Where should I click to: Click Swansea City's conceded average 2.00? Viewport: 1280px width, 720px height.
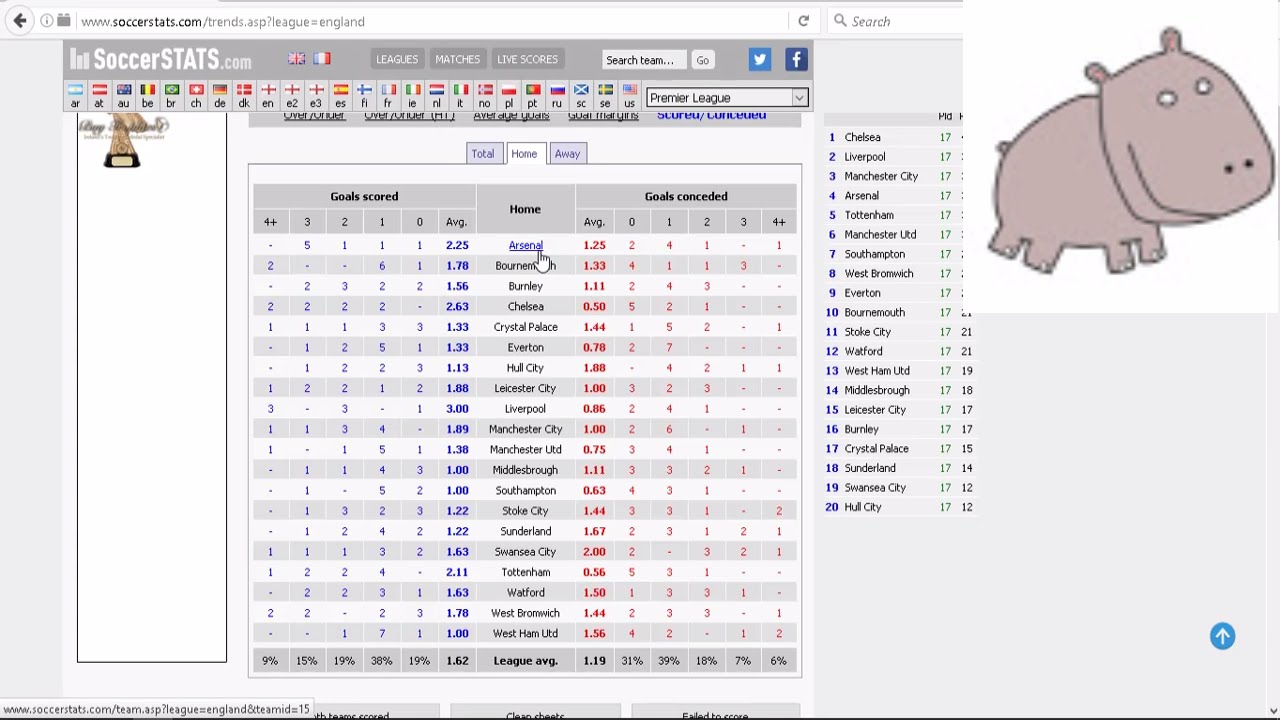click(x=594, y=552)
